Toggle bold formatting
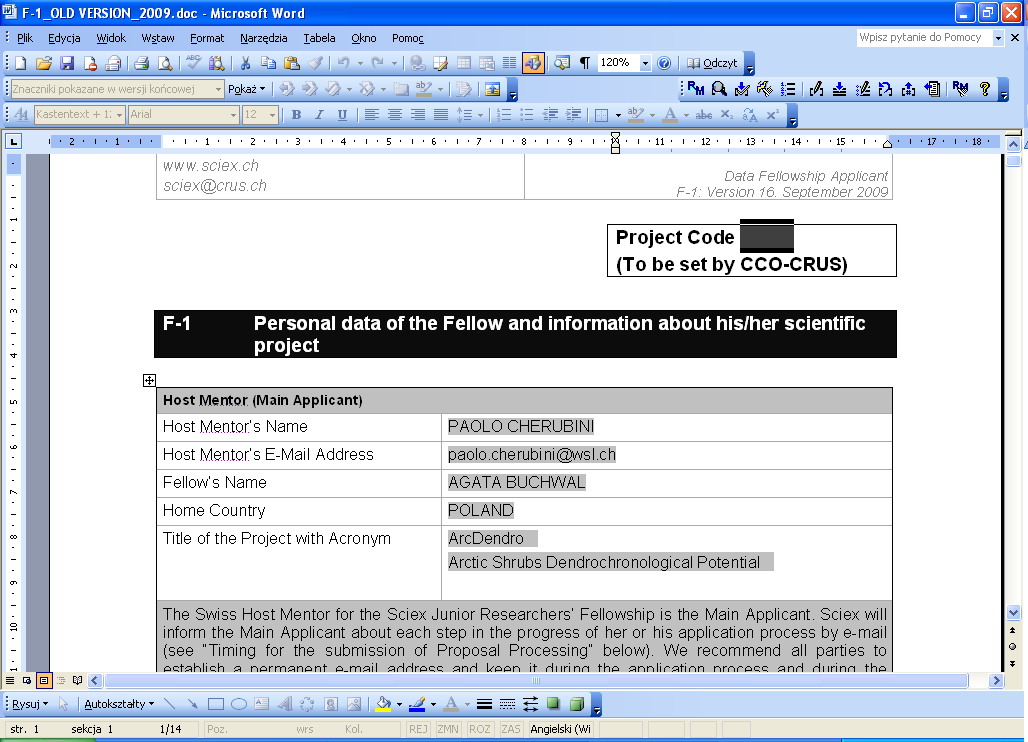1028x742 pixels. click(296, 115)
